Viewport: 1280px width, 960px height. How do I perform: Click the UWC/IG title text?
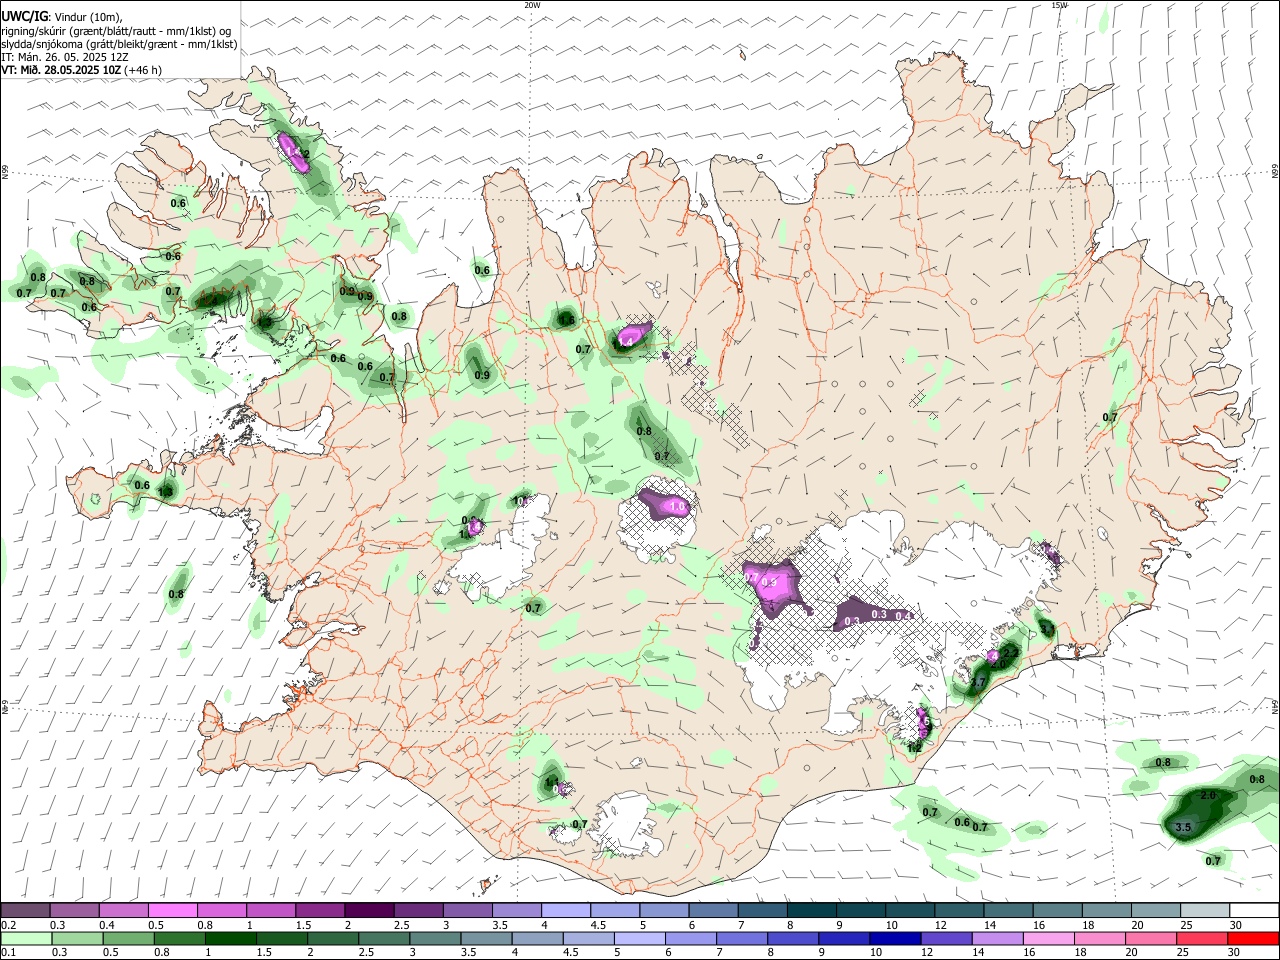(24, 17)
